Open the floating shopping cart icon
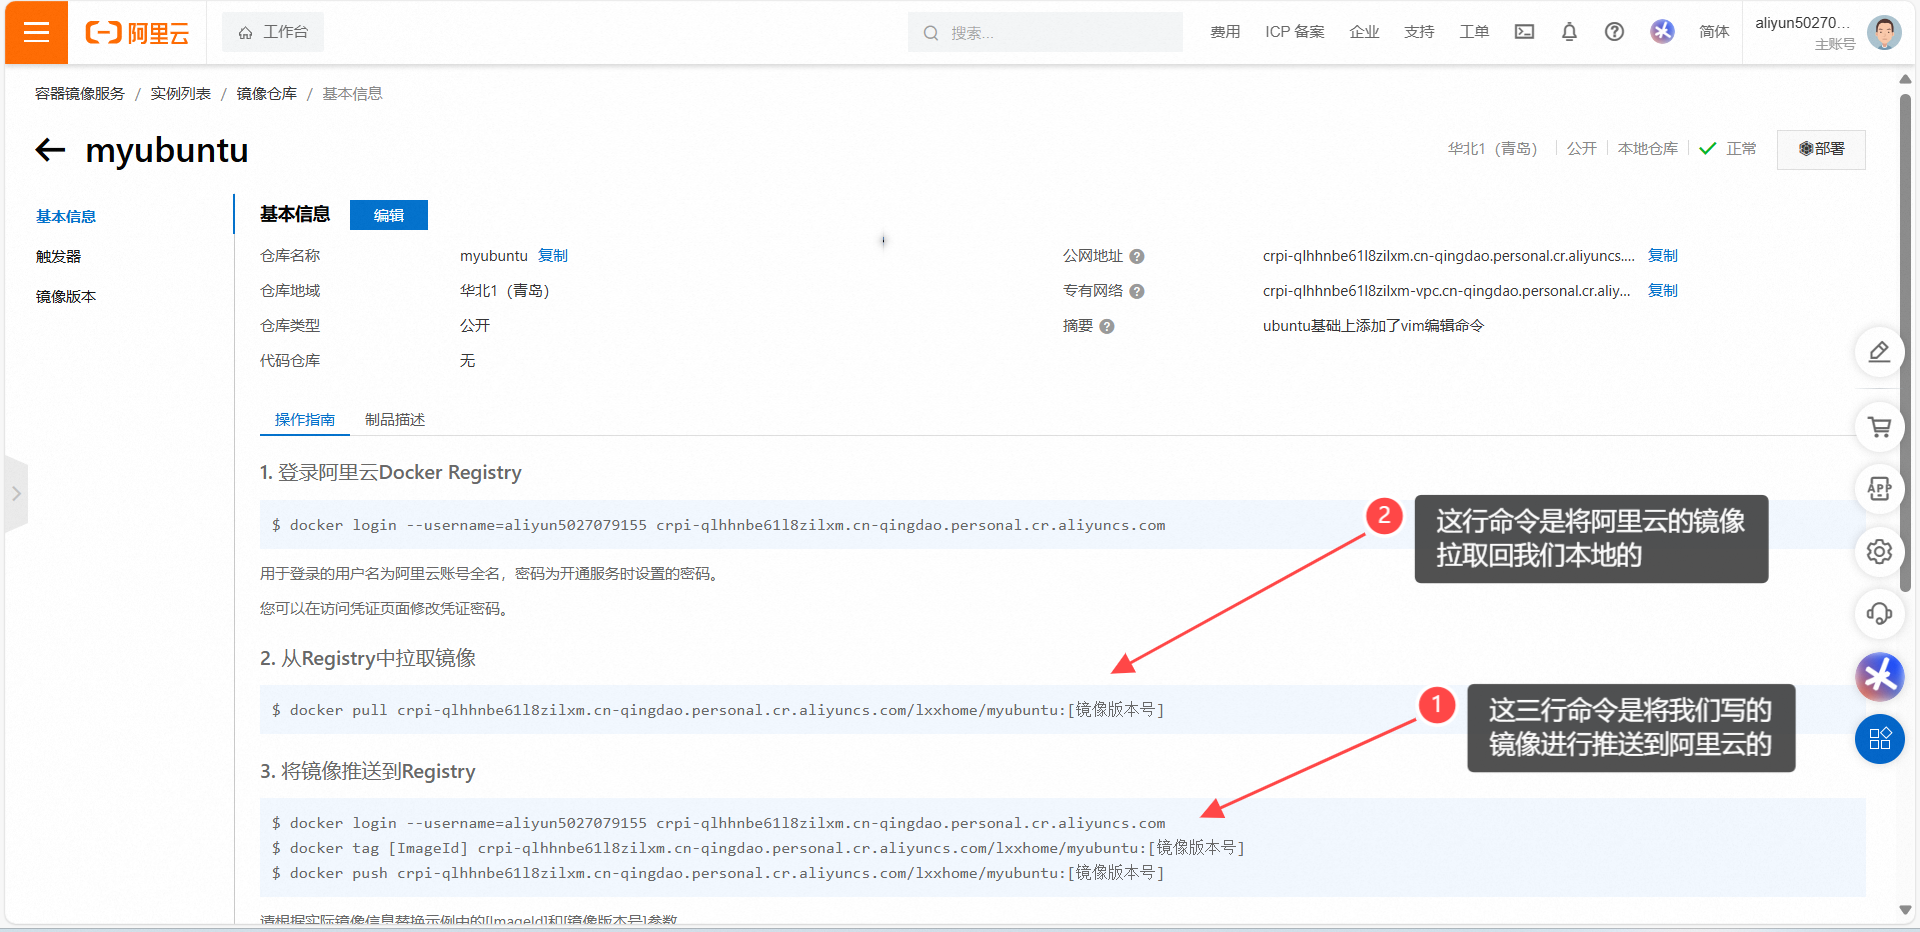The height and width of the screenshot is (932, 1920). [x=1879, y=427]
